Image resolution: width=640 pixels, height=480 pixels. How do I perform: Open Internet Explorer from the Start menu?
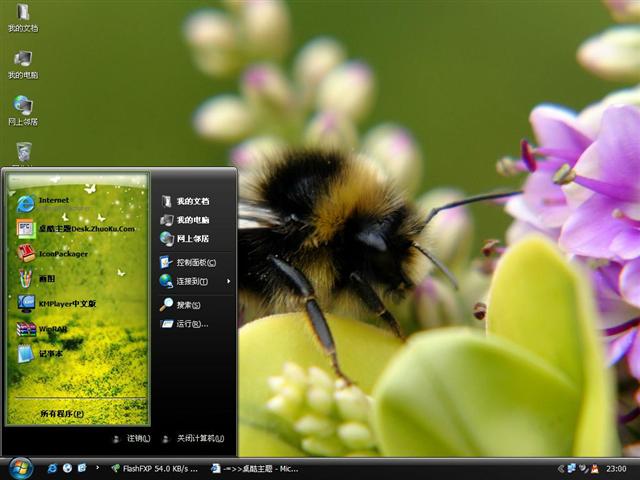(44, 203)
